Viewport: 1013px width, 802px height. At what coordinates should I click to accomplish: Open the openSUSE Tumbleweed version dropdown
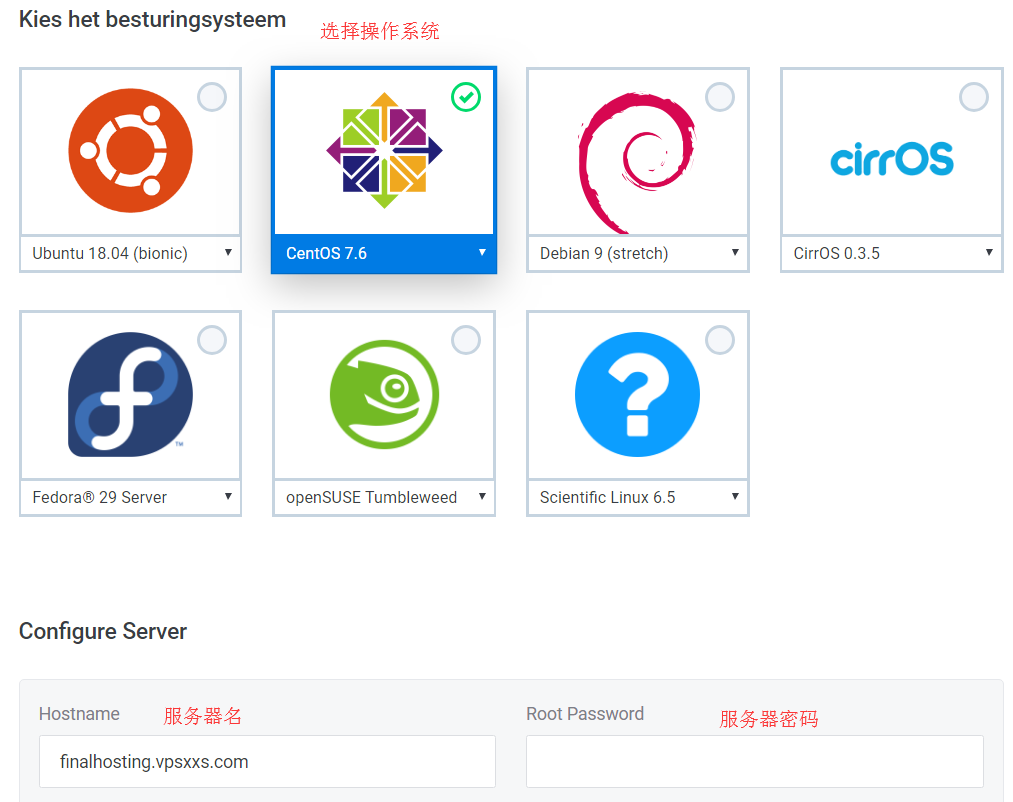click(x=384, y=497)
